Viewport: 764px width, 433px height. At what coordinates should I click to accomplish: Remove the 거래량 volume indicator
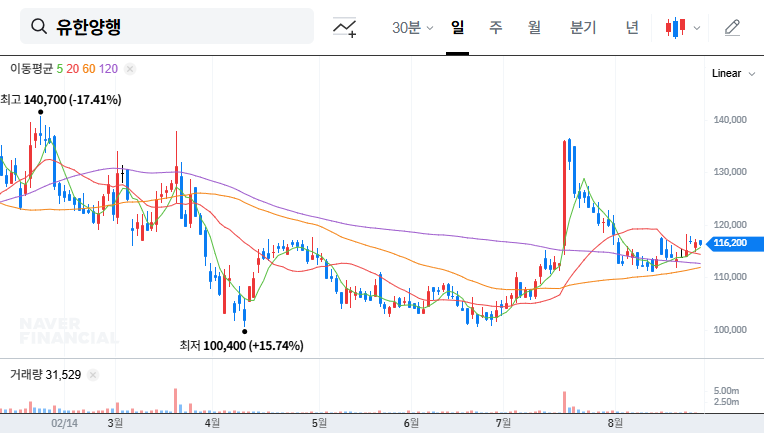pyautogui.click(x=93, y=375)
